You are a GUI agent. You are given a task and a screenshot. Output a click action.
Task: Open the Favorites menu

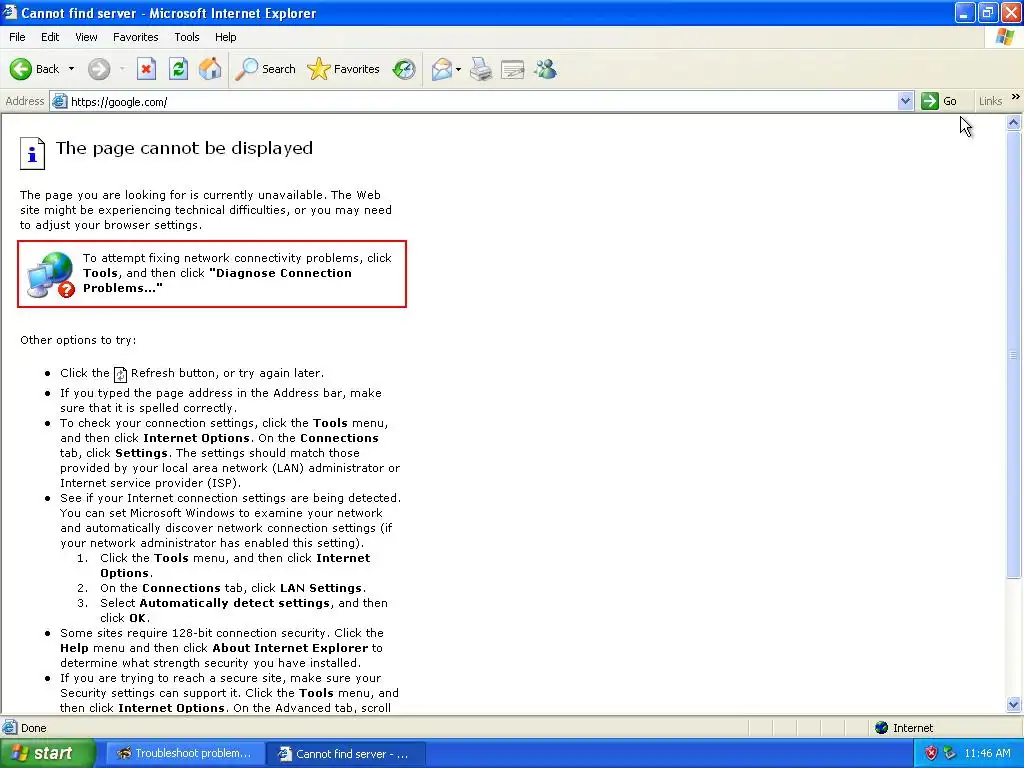[135, 37]
